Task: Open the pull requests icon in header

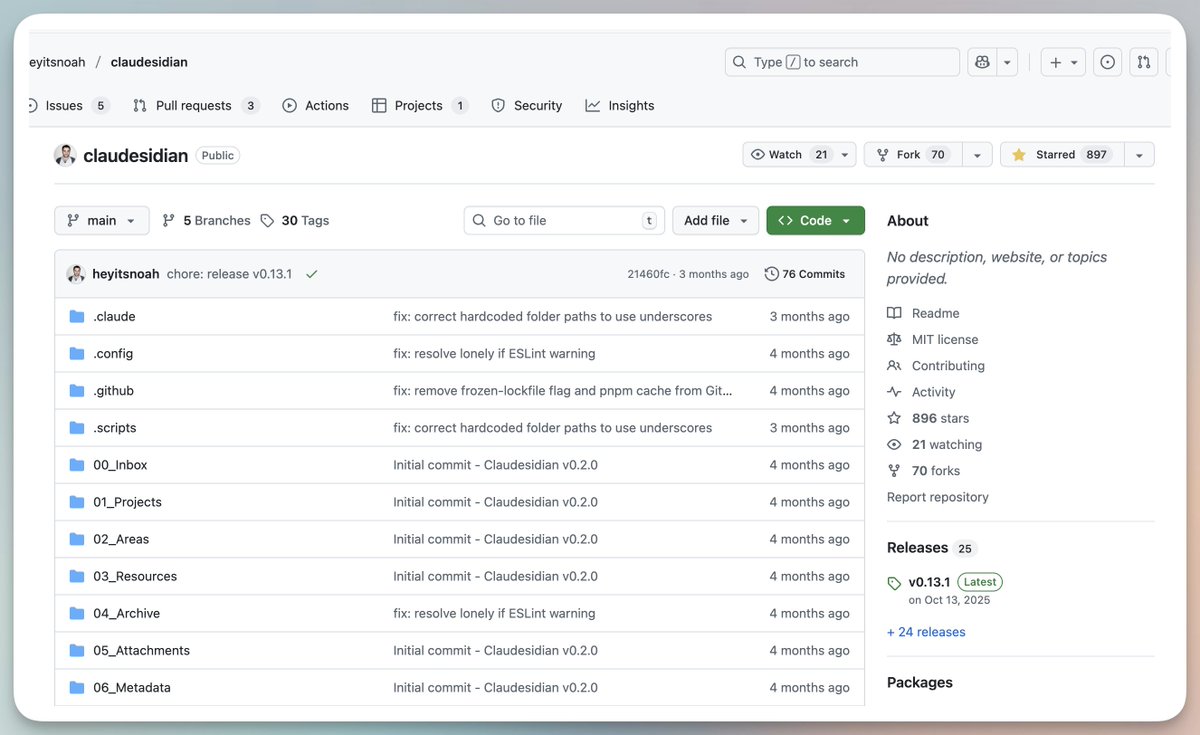Action: pyautogui.click(x=1143, y=62)
